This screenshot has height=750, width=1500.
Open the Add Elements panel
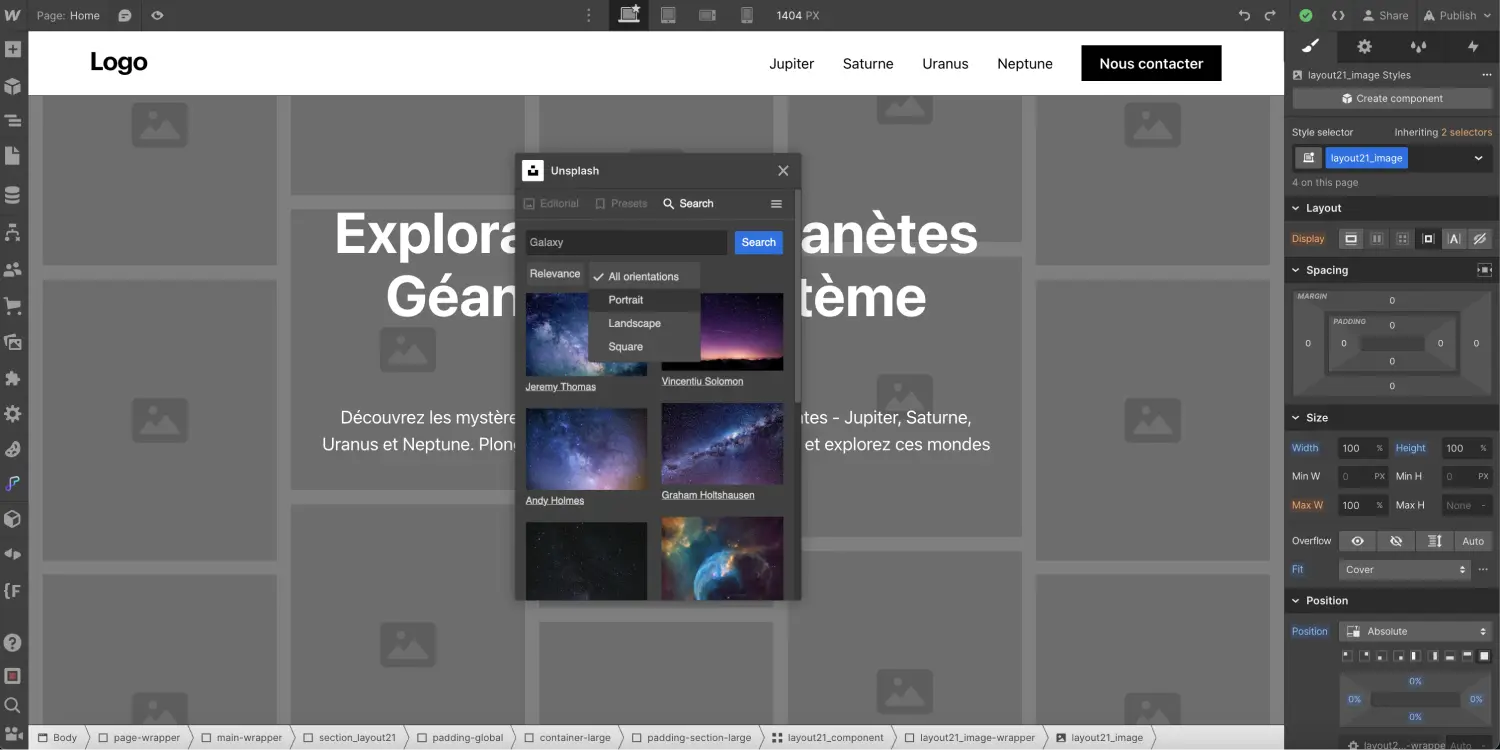(x=13, y=48)
